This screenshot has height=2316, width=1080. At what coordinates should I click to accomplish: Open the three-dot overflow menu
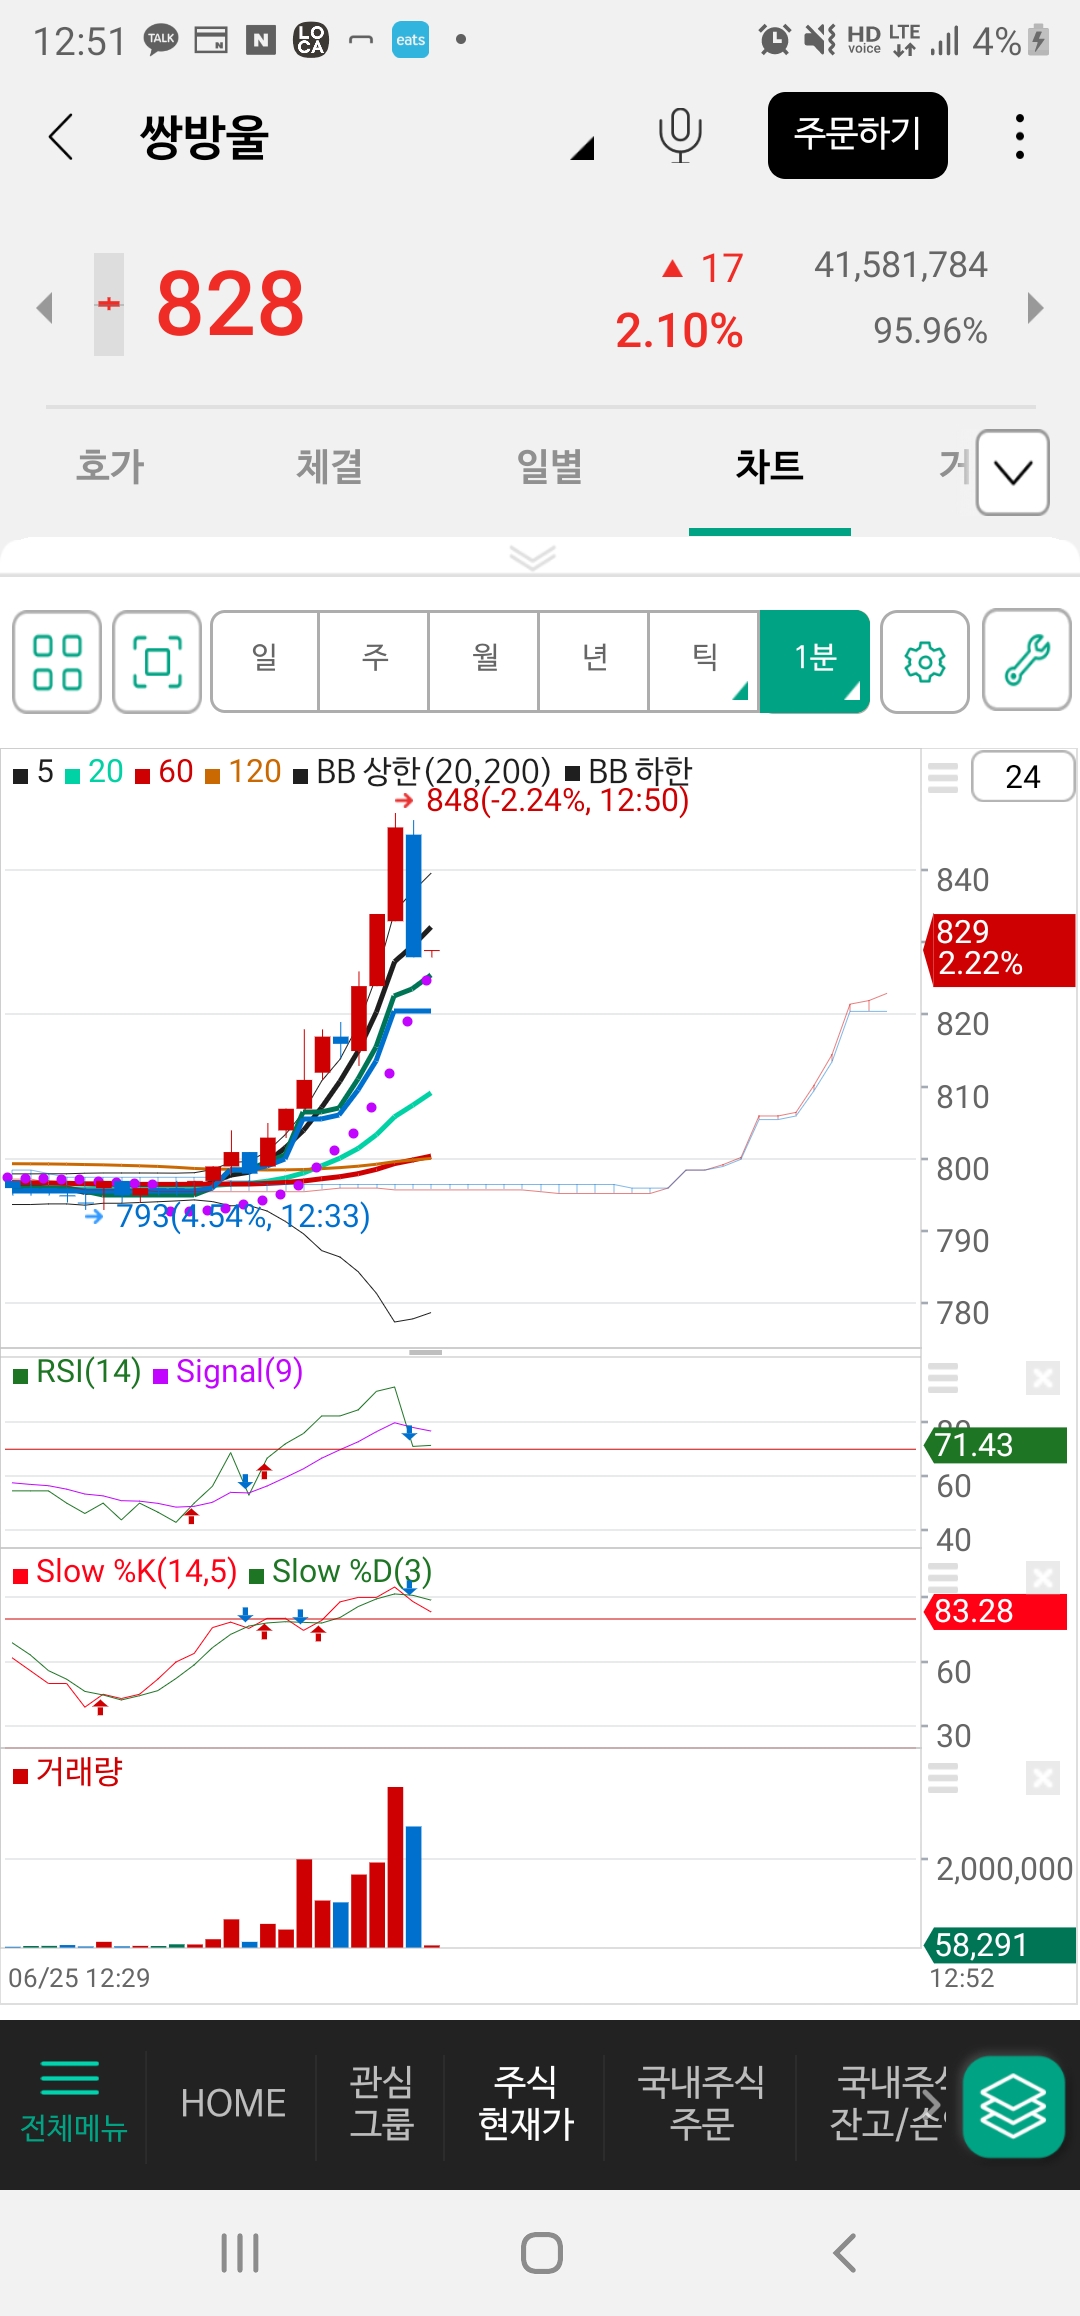[1019, 136]
